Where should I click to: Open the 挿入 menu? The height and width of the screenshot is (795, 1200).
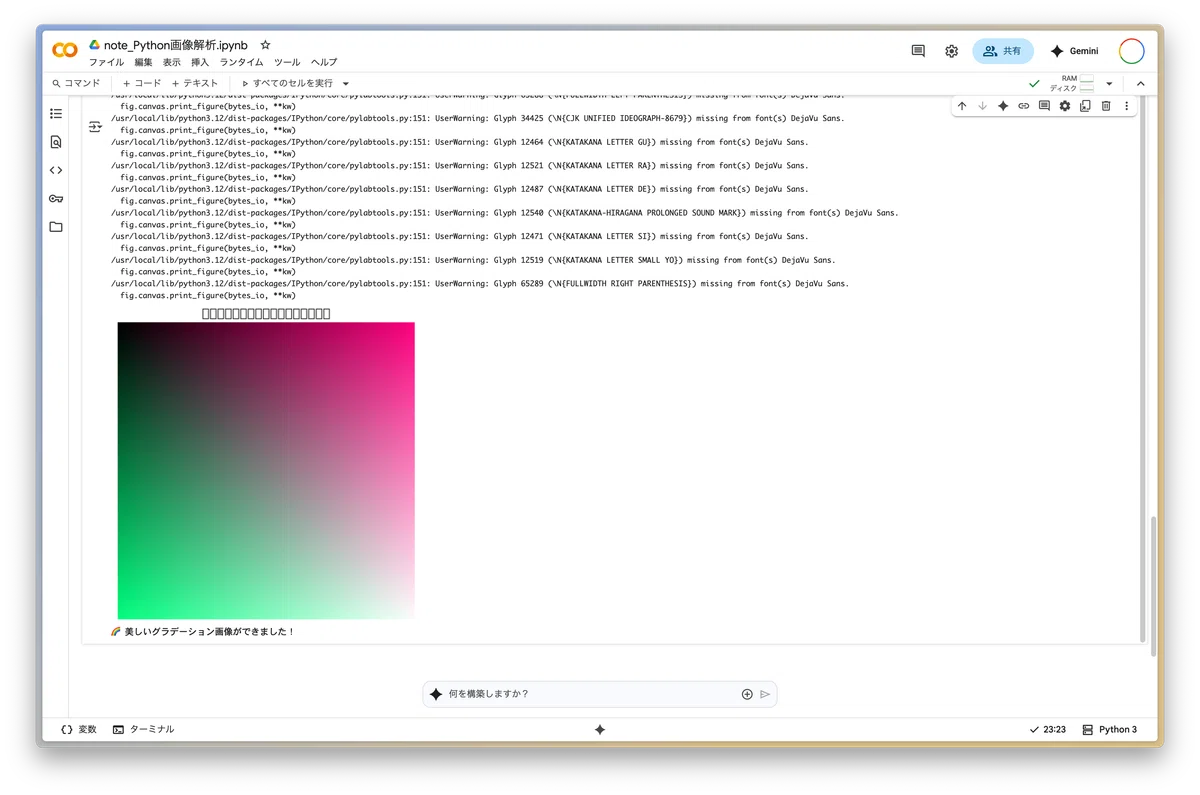[200, 62]
